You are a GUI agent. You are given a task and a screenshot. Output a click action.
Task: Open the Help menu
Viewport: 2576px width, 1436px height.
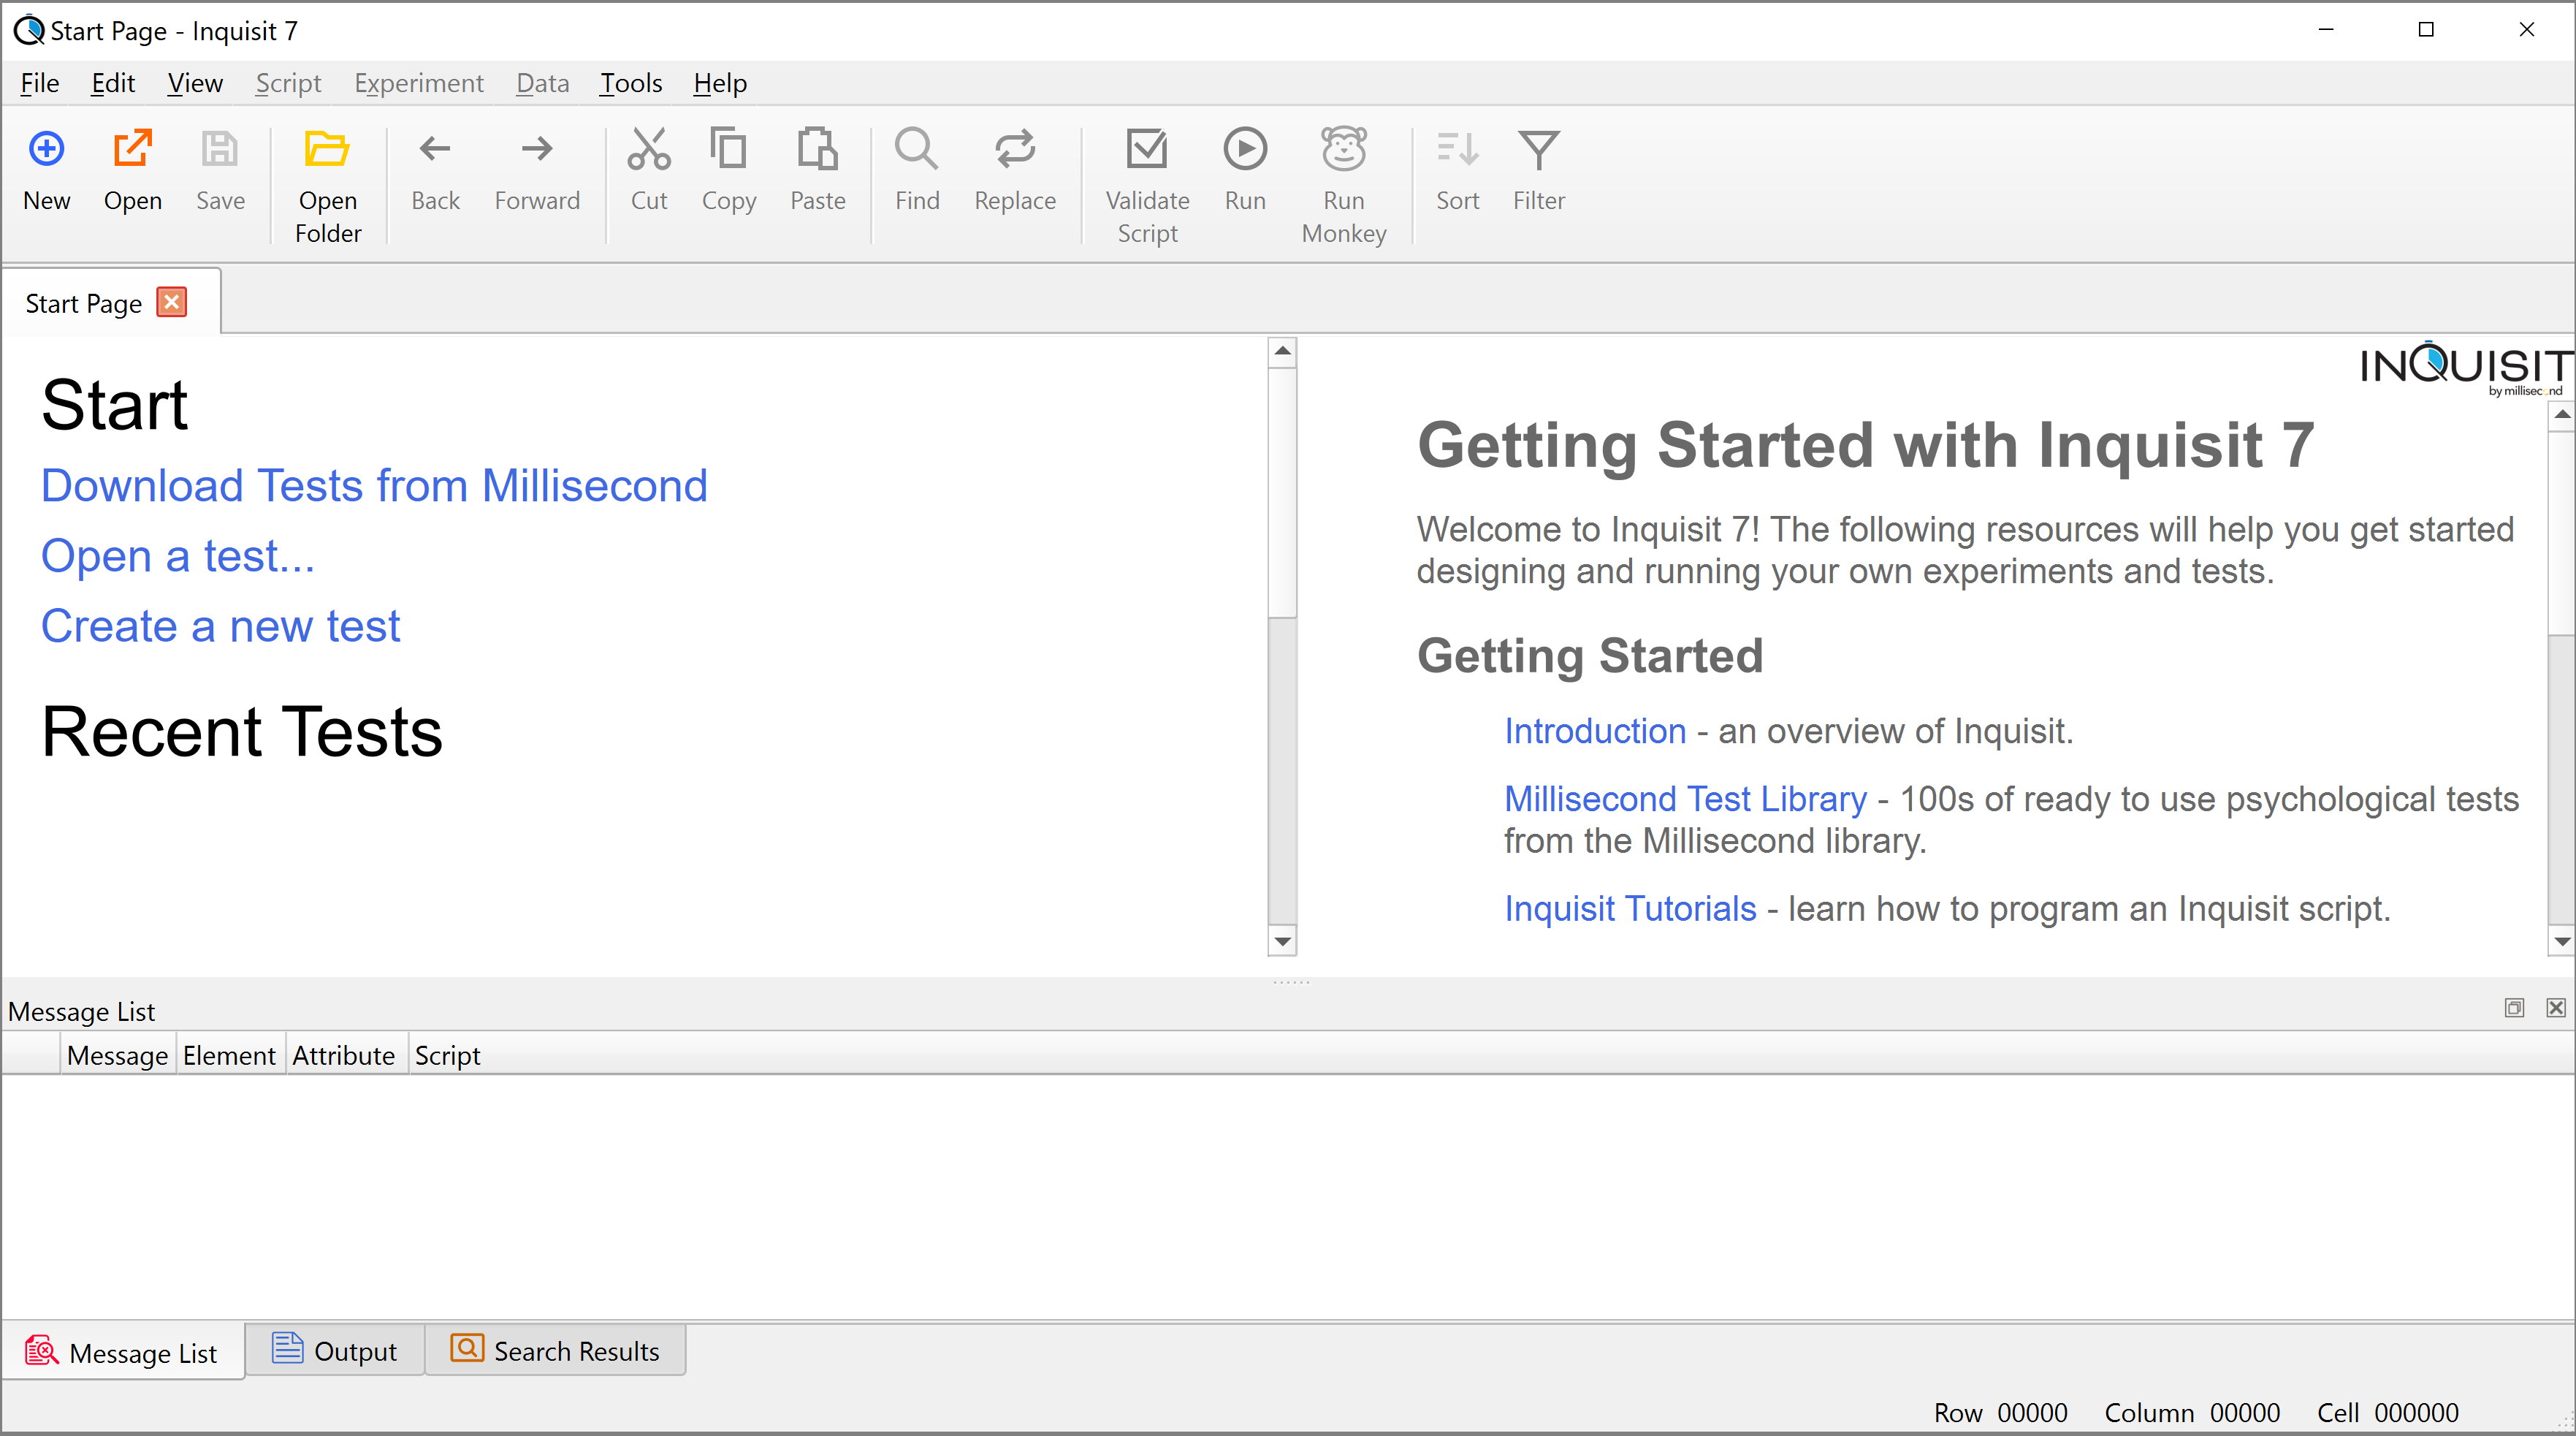coord(720,83)
